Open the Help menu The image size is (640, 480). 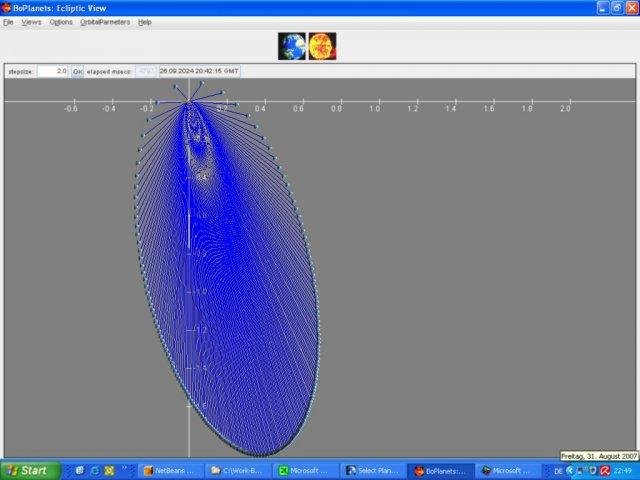pos(145,21)
